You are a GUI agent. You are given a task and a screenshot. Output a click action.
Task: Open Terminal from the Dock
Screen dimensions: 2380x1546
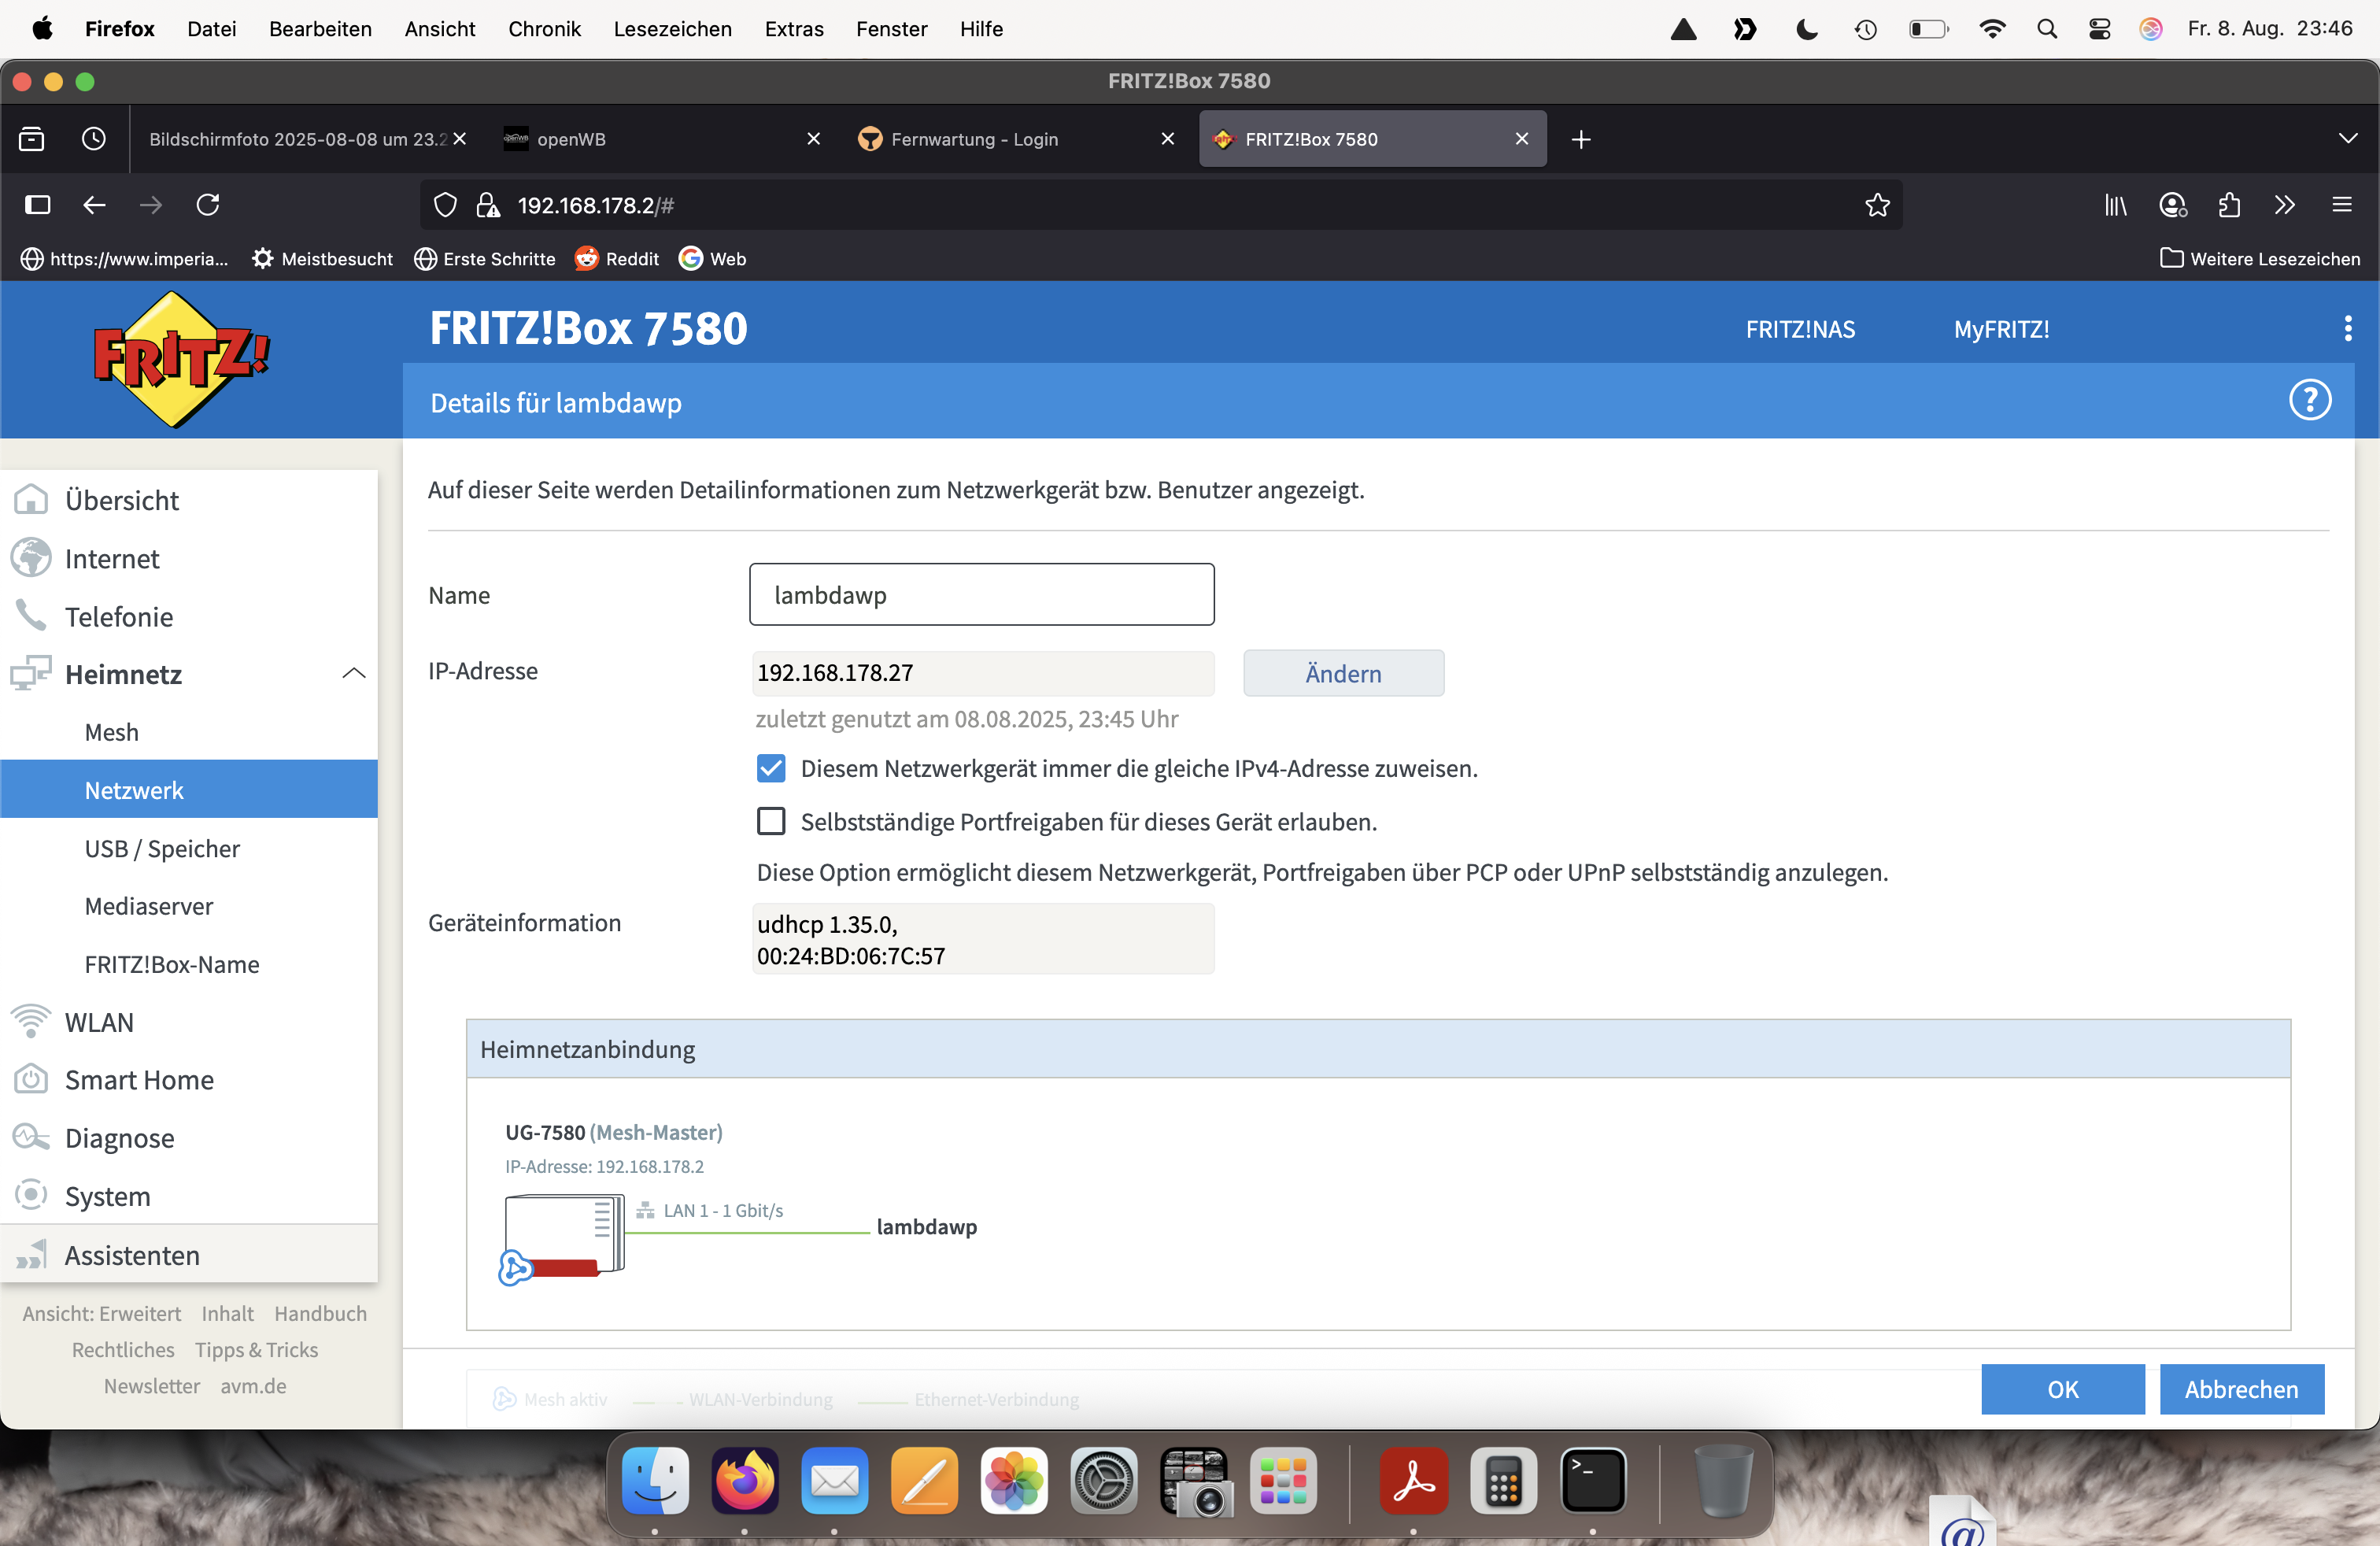(x=1592, y=1481)
